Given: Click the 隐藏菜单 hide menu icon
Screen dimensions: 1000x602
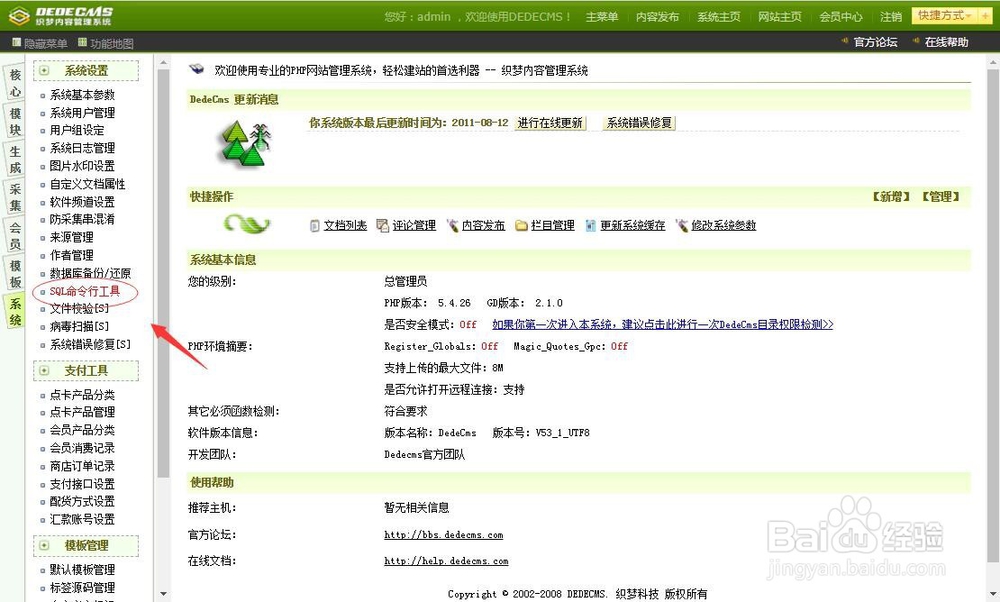Looking at the screenshot, I should click(x=17, y=43).
